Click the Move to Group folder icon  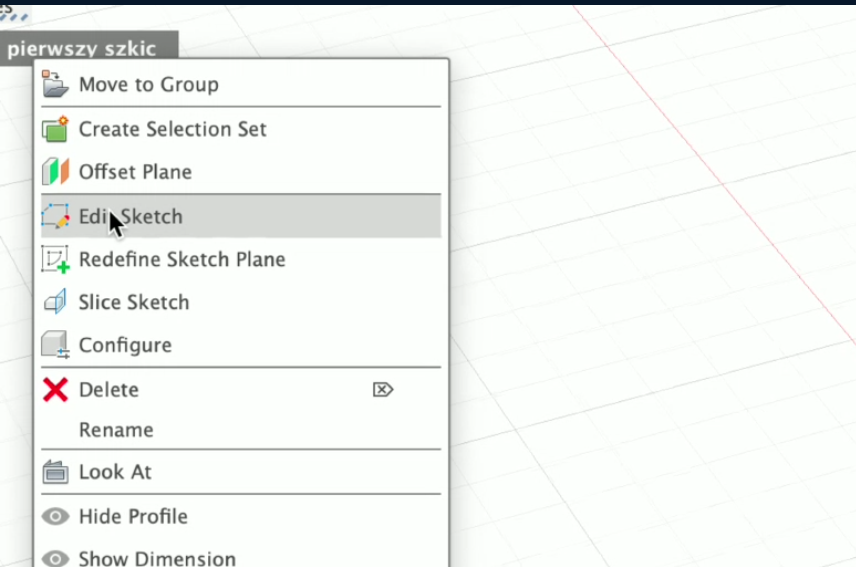(55, 84)
